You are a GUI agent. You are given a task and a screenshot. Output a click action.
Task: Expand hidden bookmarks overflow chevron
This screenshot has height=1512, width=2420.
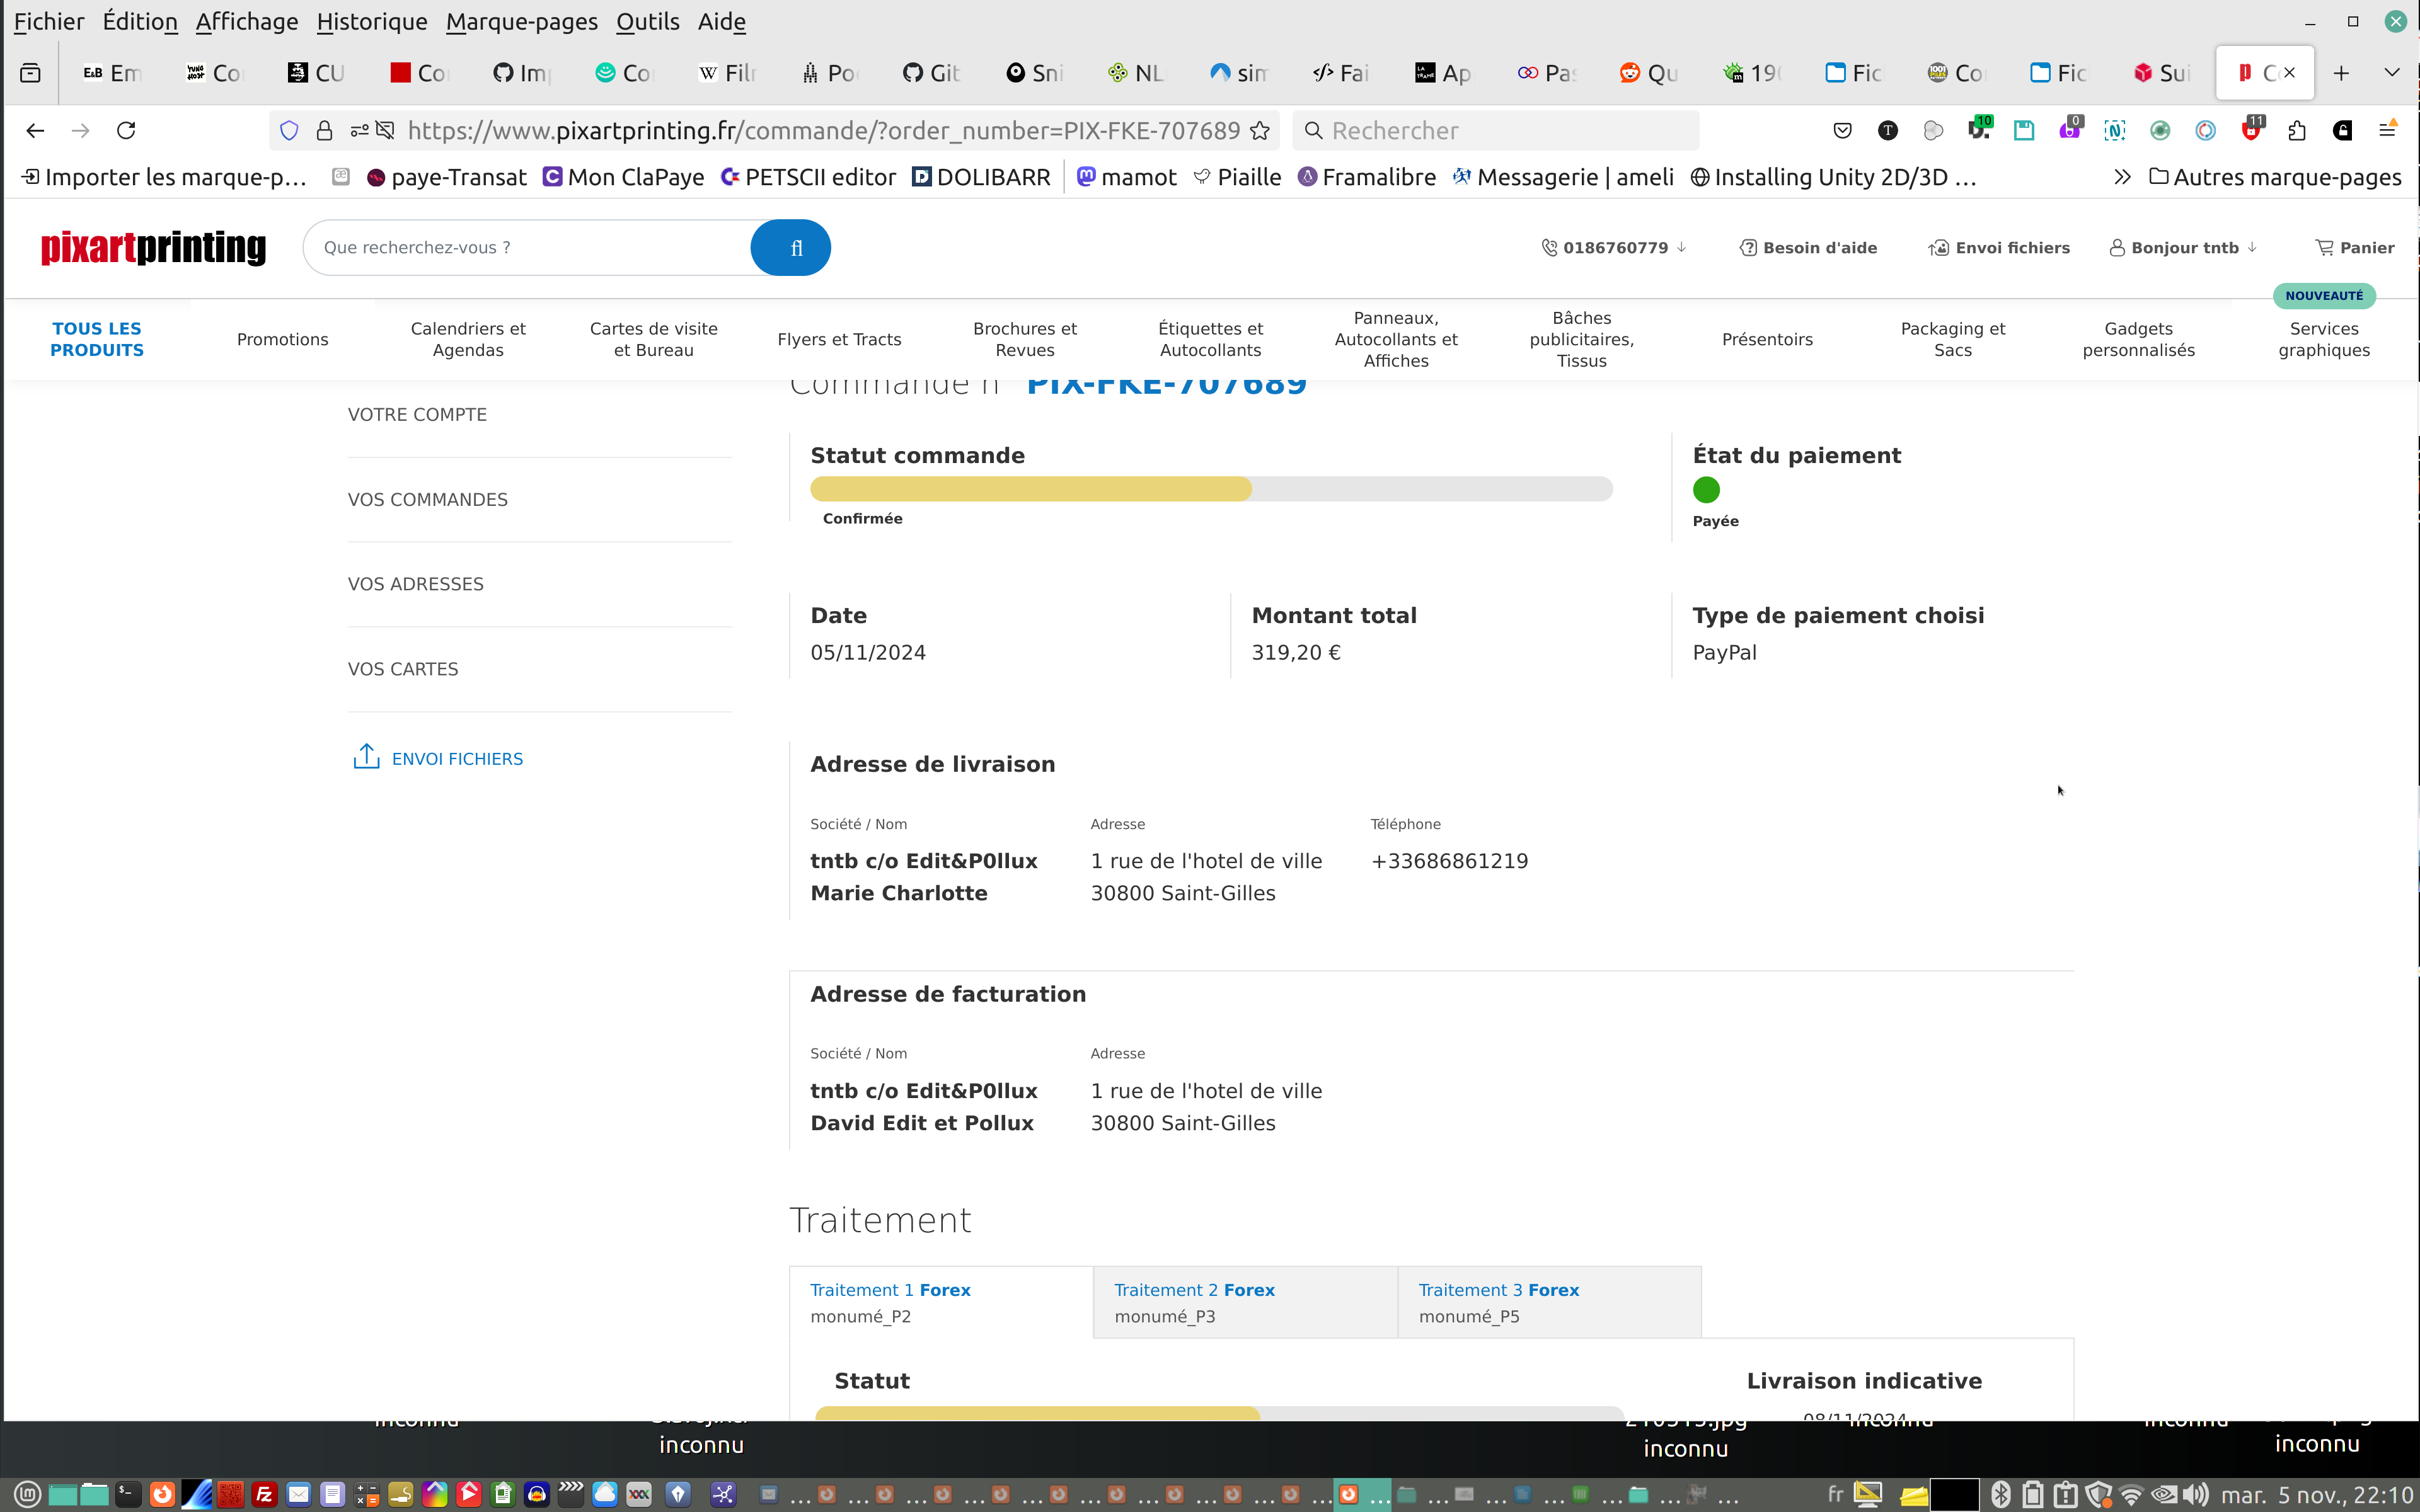[x=2121, y=177]
